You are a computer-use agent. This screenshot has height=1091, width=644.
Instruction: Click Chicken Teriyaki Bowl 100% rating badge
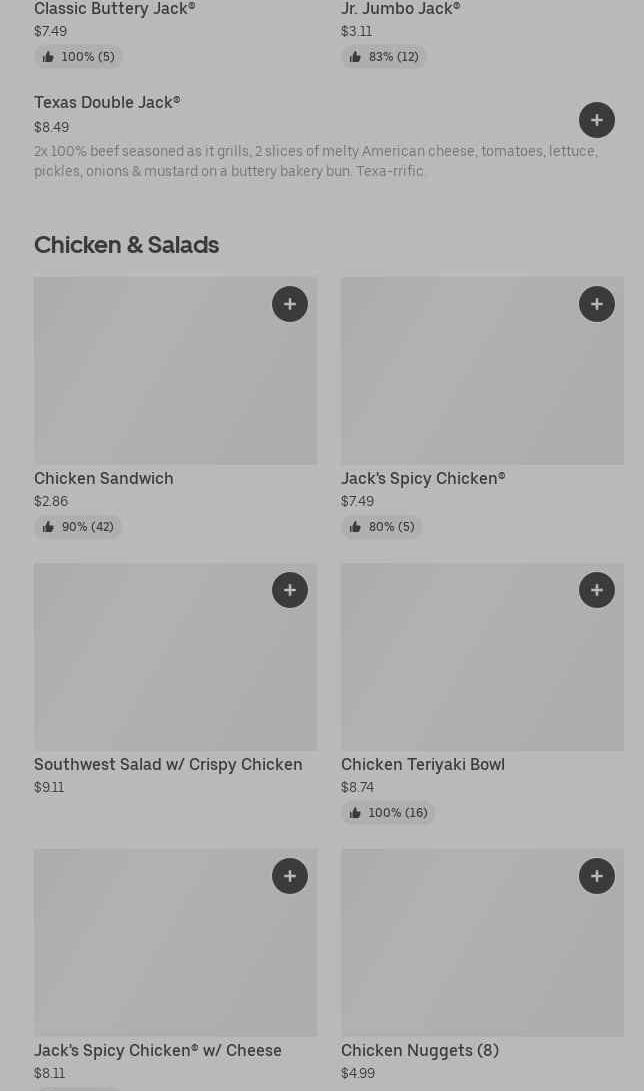click(388, 813)
